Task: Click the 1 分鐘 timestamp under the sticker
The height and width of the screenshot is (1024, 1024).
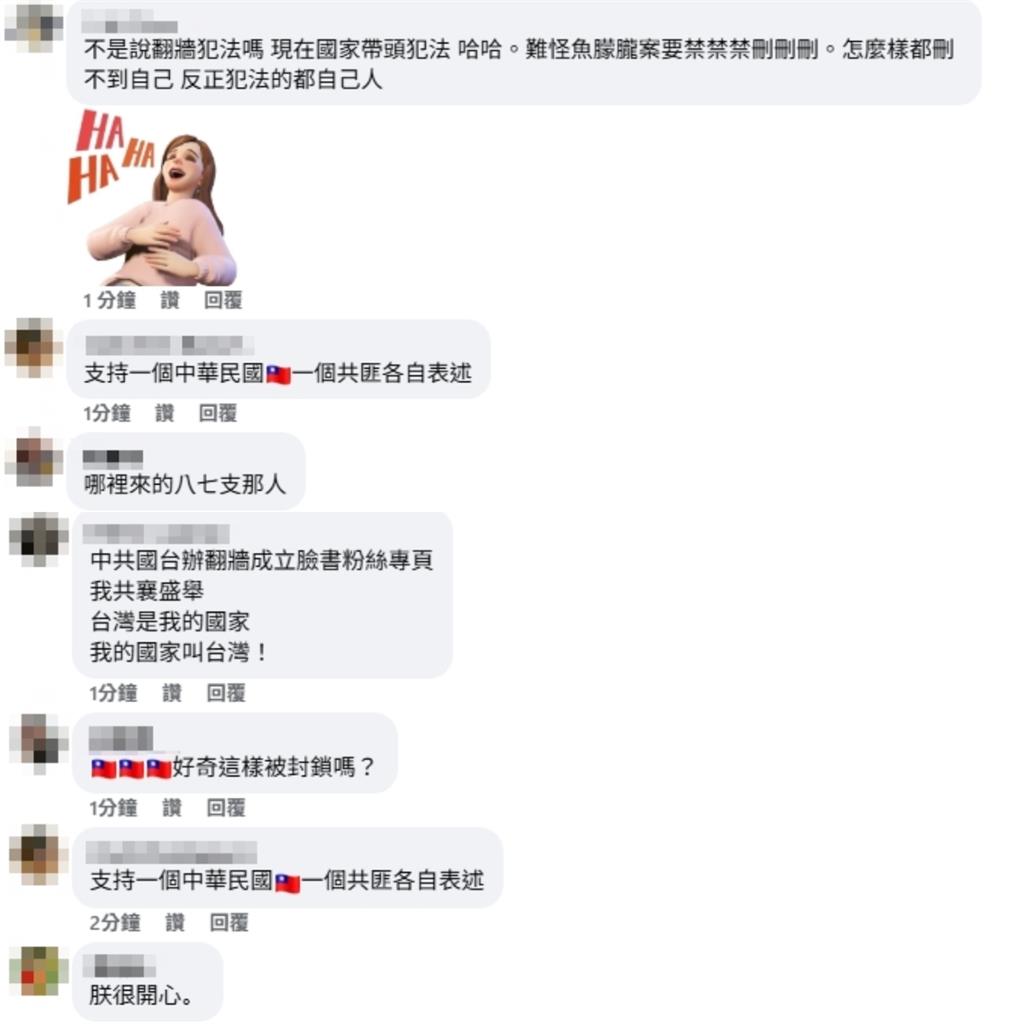Action: [x=110, y=300]
